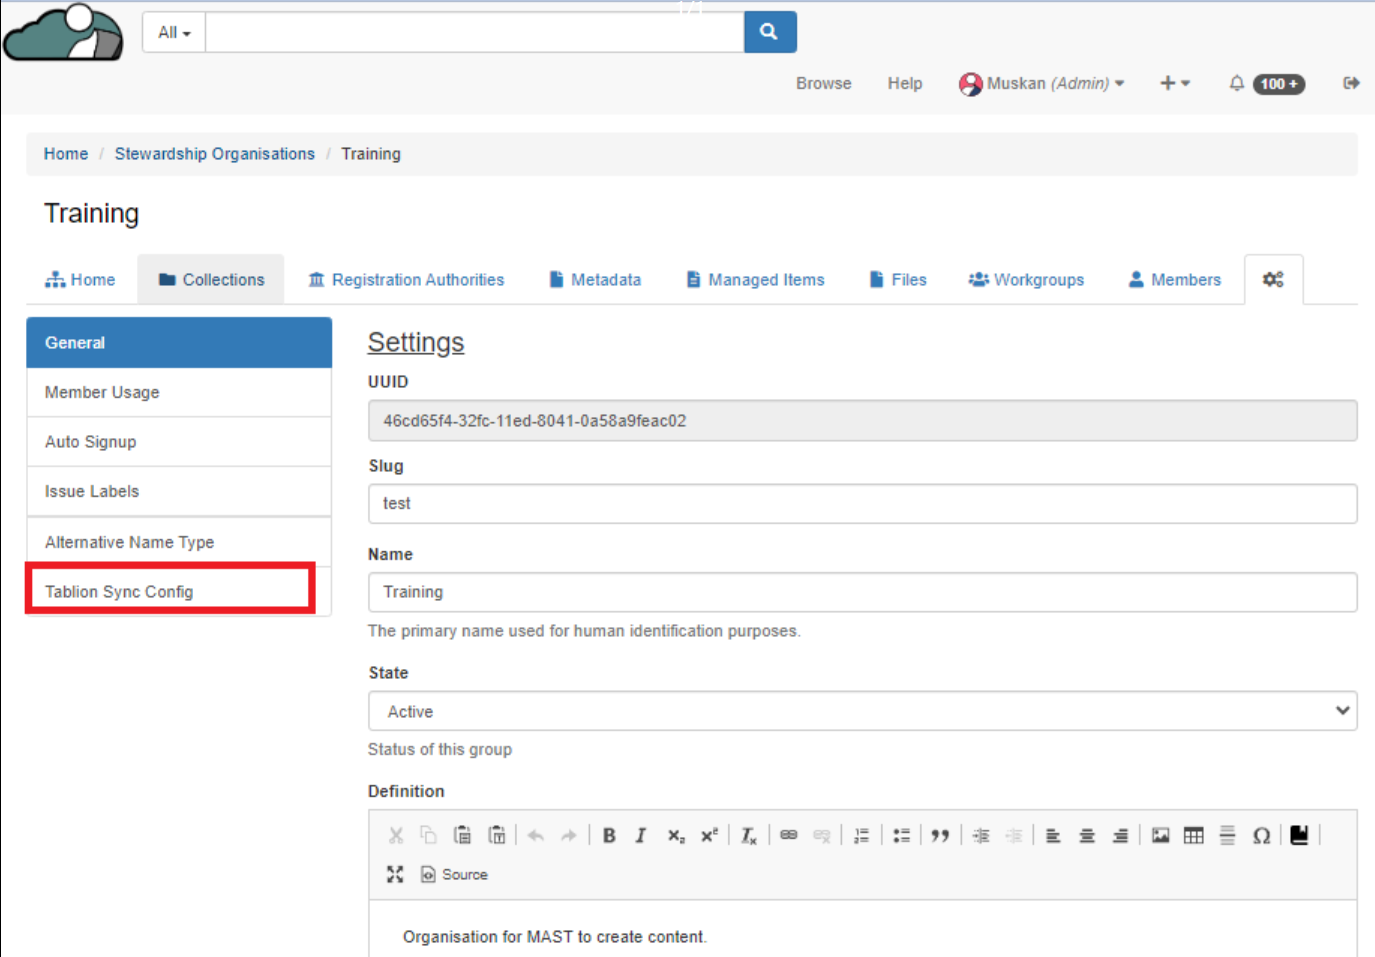The width and height of the screenshot is (1375, 957).
Task: Insert a link using the editor toolbar
Action: click(x=789, y=836)
